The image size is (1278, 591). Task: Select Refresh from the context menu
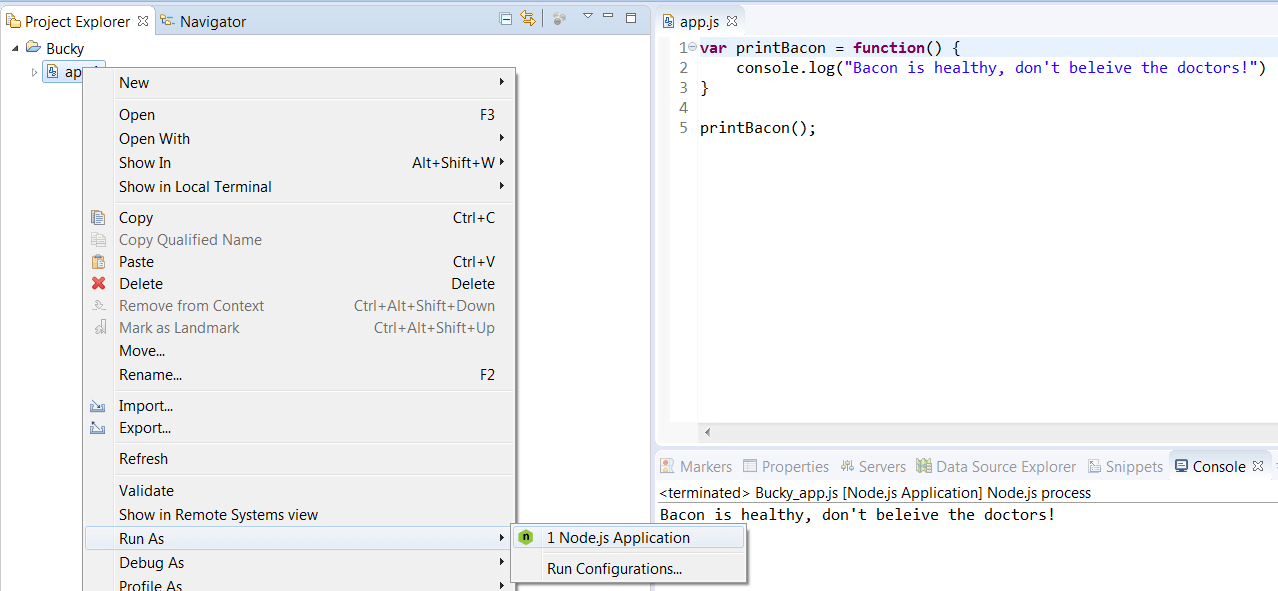click(x=143, y=458)
